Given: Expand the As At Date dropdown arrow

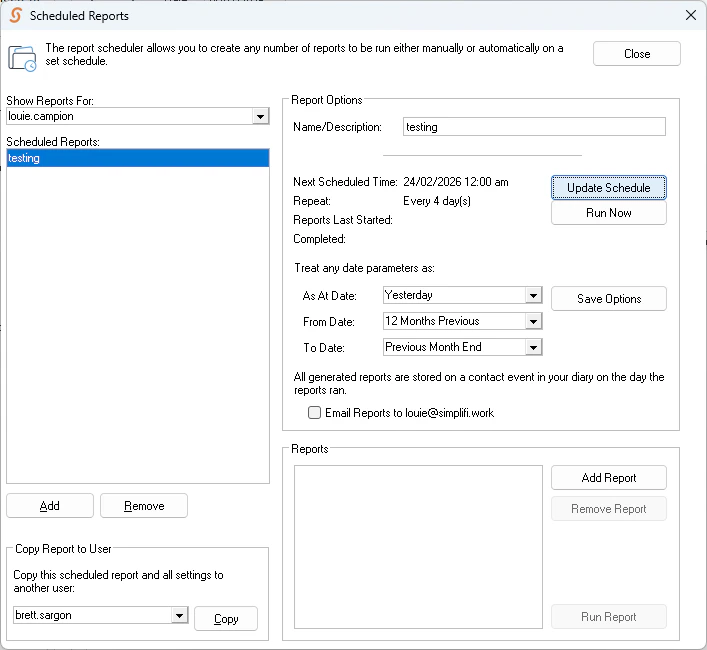Looking at the screenshot, I should coord(533,296).
